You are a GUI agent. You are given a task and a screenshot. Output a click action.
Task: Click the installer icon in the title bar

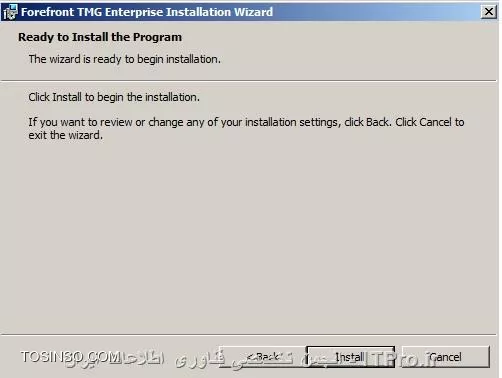coord(10,12)
